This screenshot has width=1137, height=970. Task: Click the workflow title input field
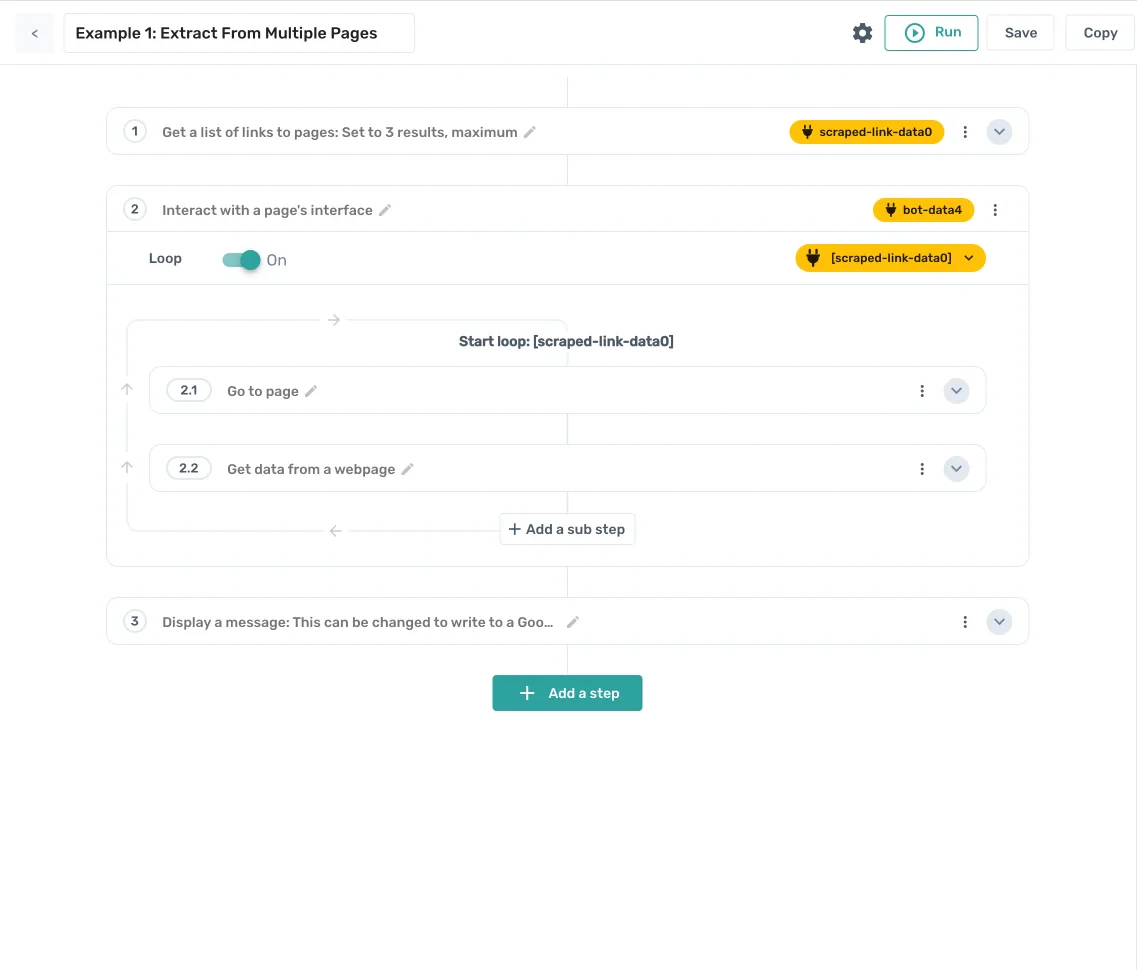pos(239,33)
